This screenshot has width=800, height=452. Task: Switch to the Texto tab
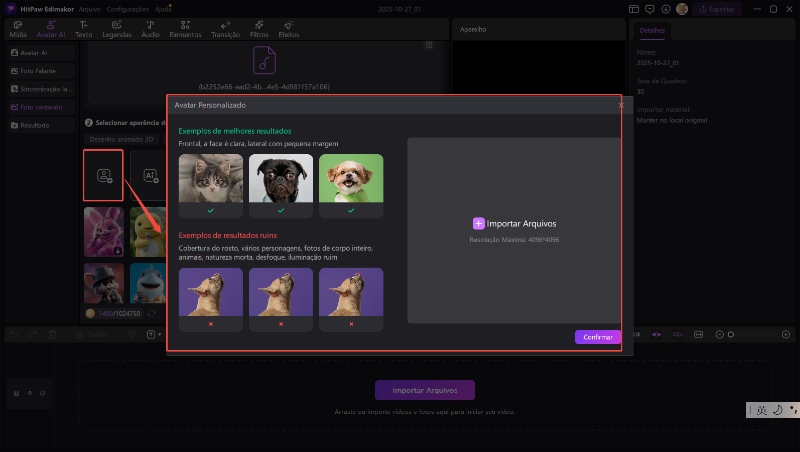pyautogui.click(x=82, y=28)
